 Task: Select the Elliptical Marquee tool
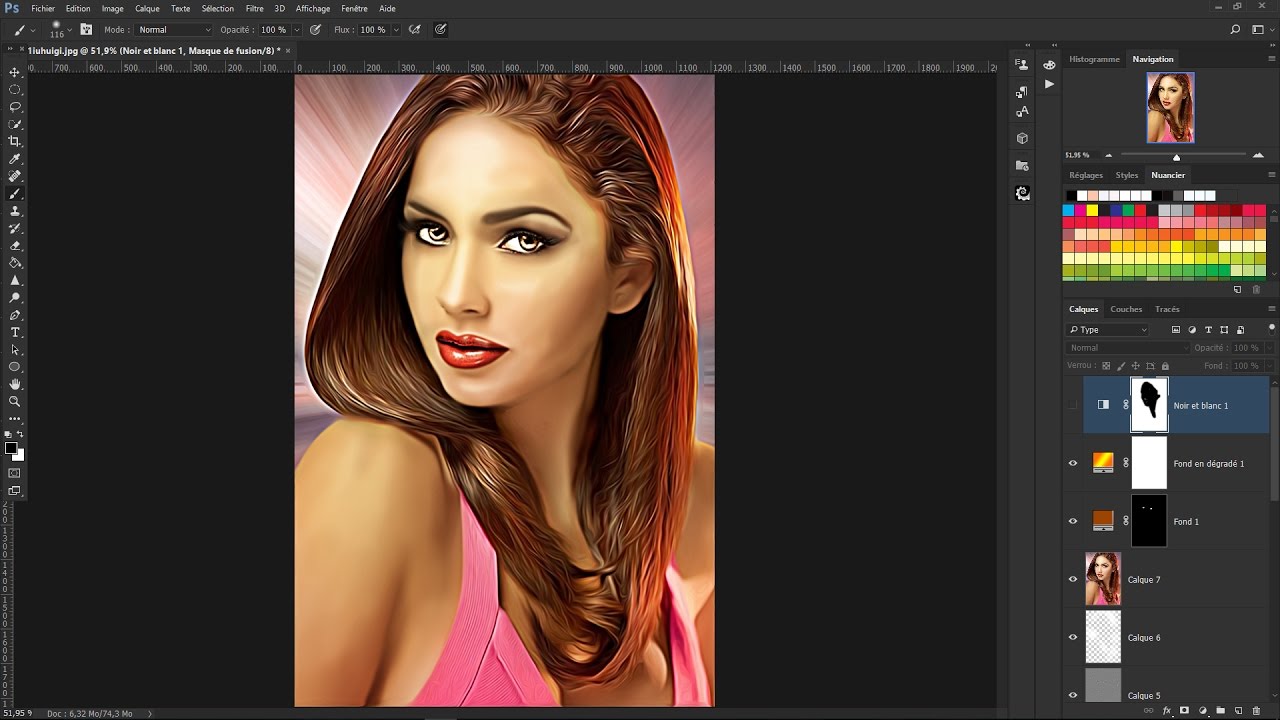point(15,89)
